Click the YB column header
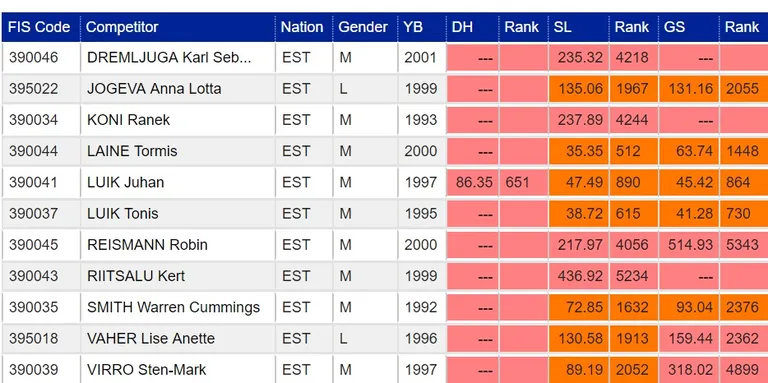This screenshot has height=383, width=768. (x=413, y=27)
